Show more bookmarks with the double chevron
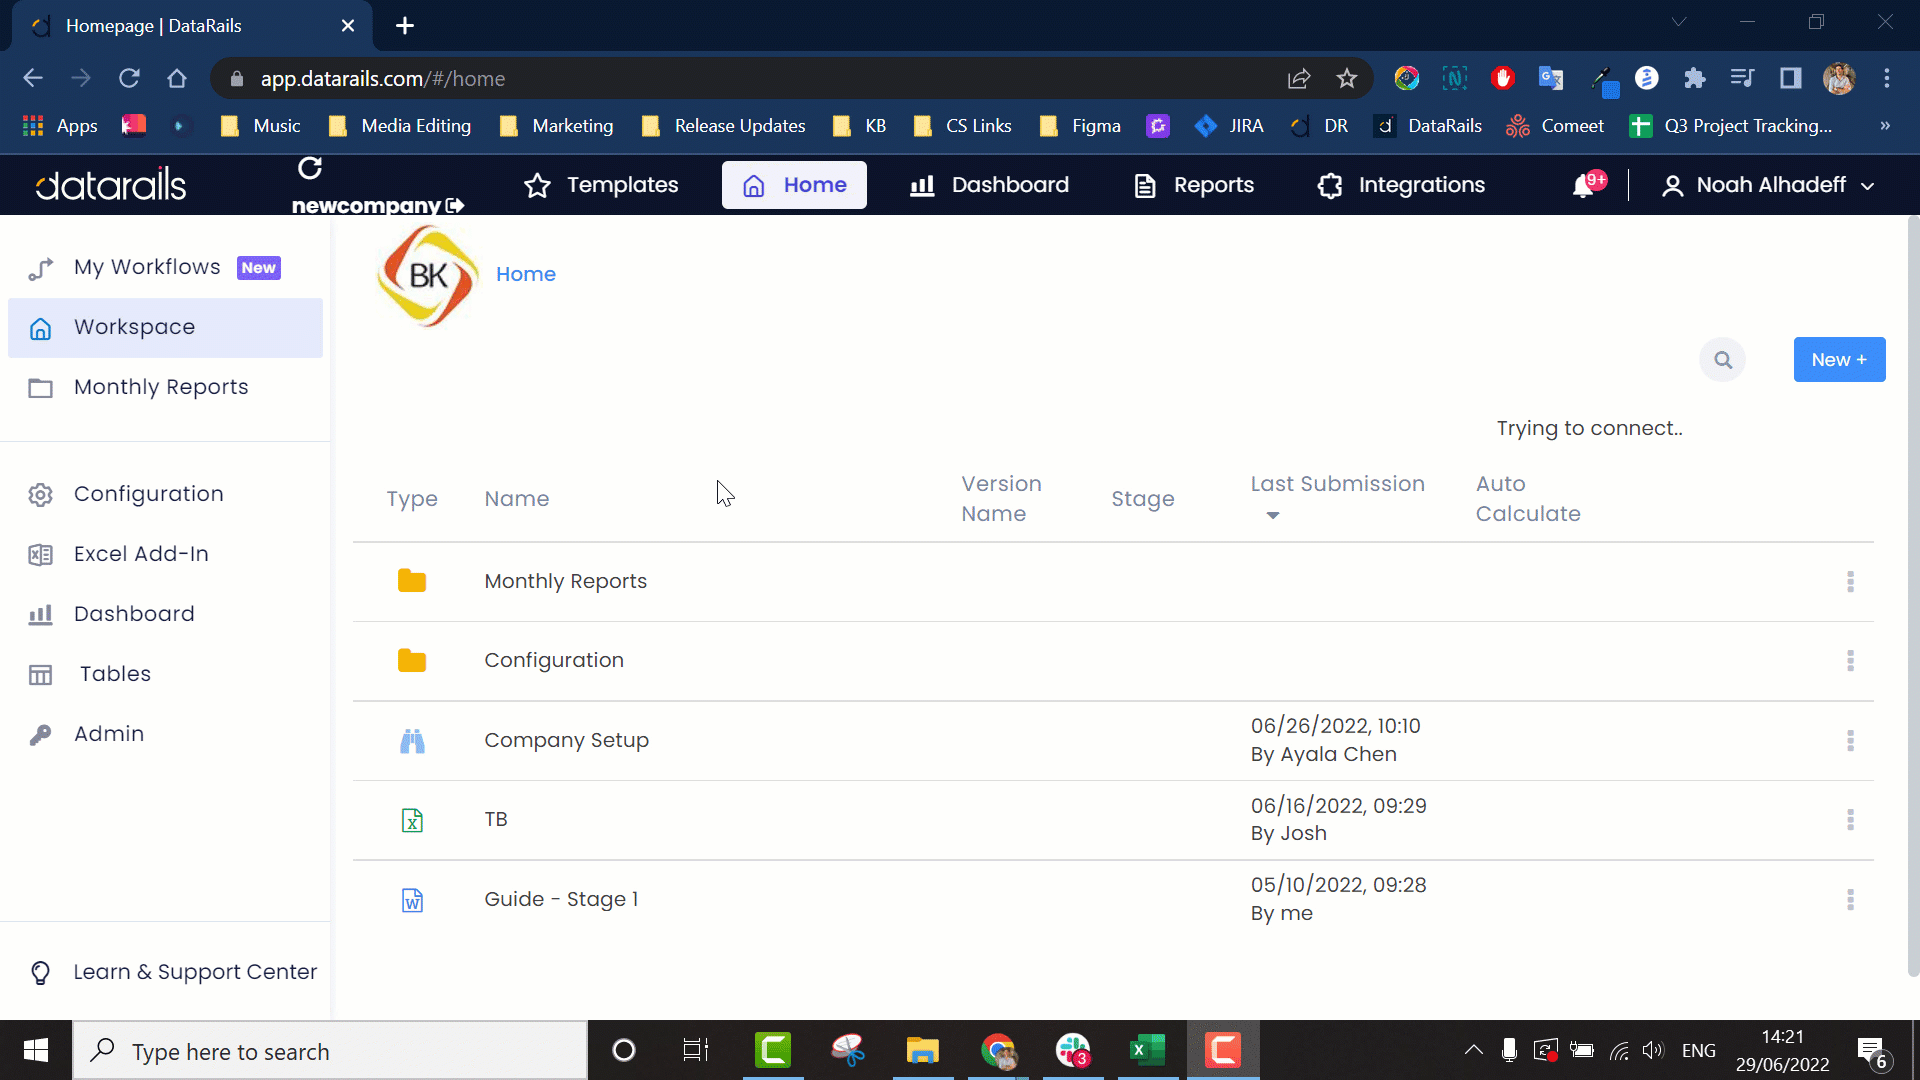Screen dimensions: 1920x1080 point(1885,126)
